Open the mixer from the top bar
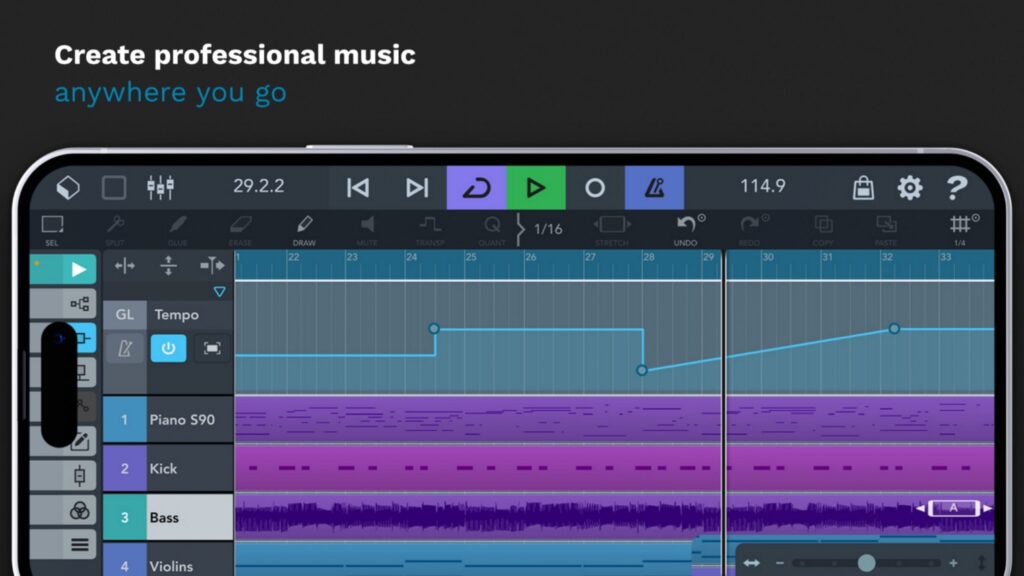 (160, 187)
